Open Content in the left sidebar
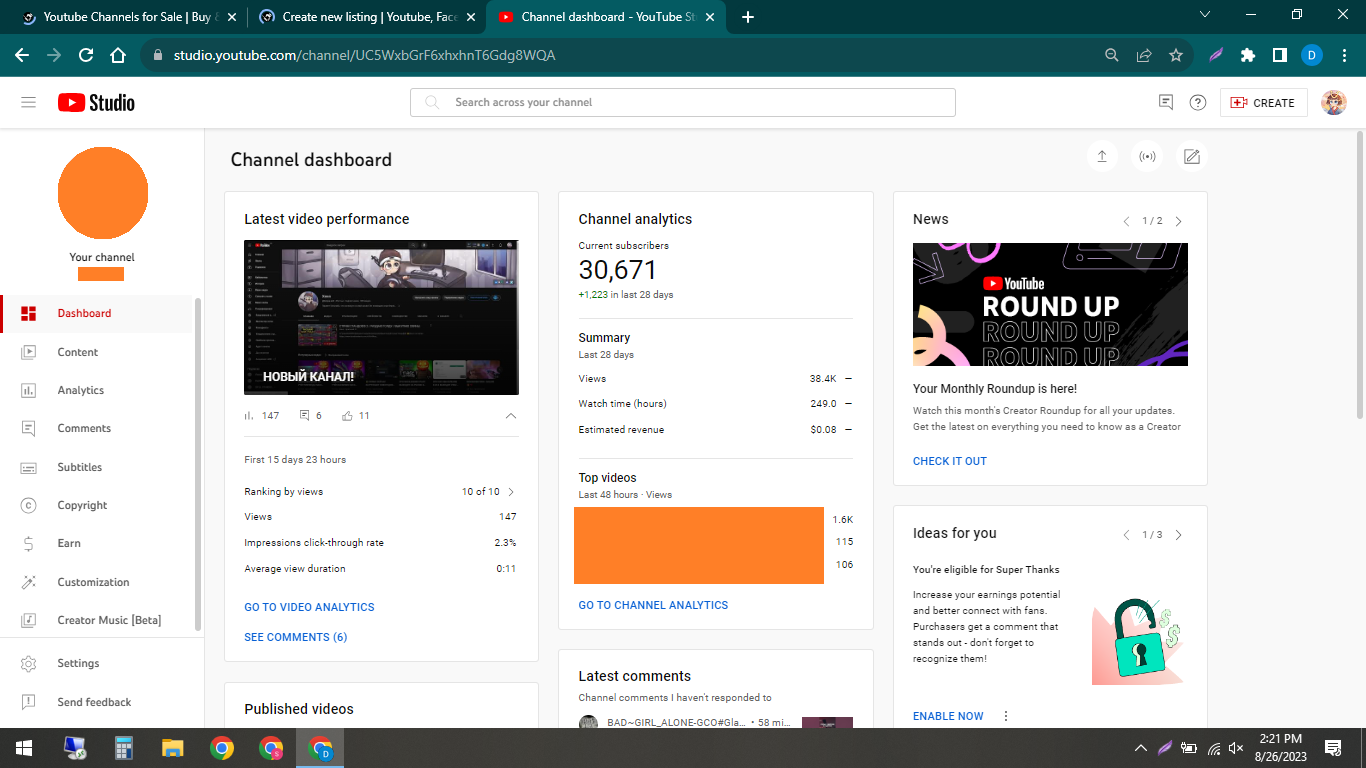The height and width of the screenshot is (768, 1366). coord(77,352)
